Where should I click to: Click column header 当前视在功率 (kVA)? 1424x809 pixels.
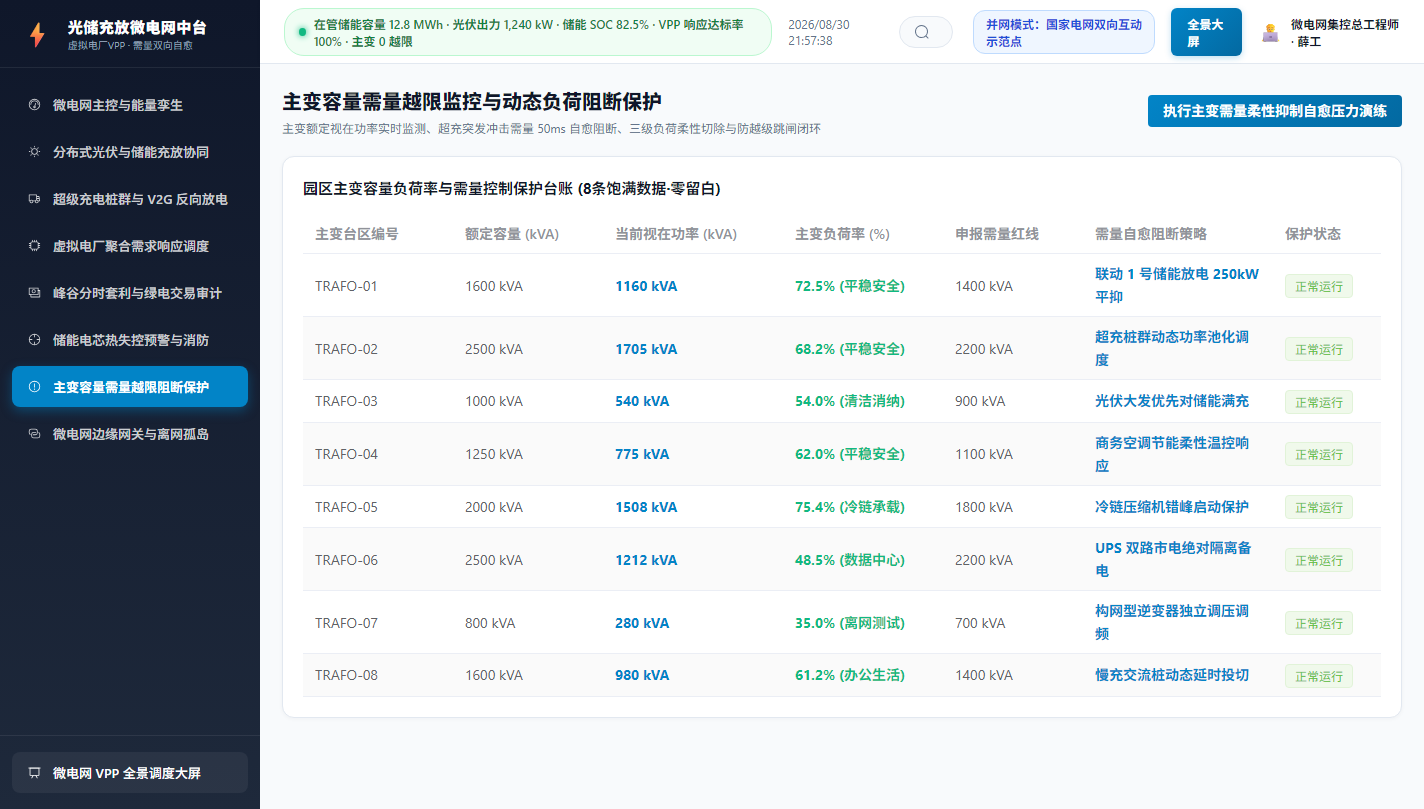pyautogui.click(x=676, y=234)
